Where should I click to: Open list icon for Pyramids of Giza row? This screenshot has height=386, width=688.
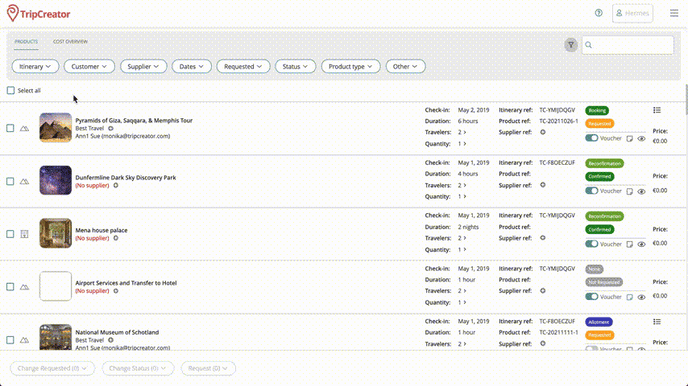657,110
